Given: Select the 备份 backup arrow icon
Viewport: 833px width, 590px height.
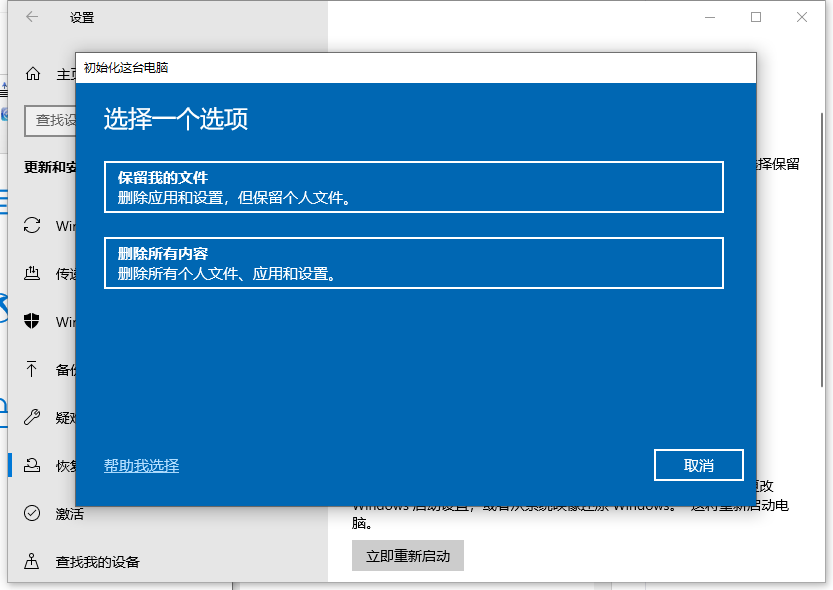Looking at the screenshot, I should 32,369.
